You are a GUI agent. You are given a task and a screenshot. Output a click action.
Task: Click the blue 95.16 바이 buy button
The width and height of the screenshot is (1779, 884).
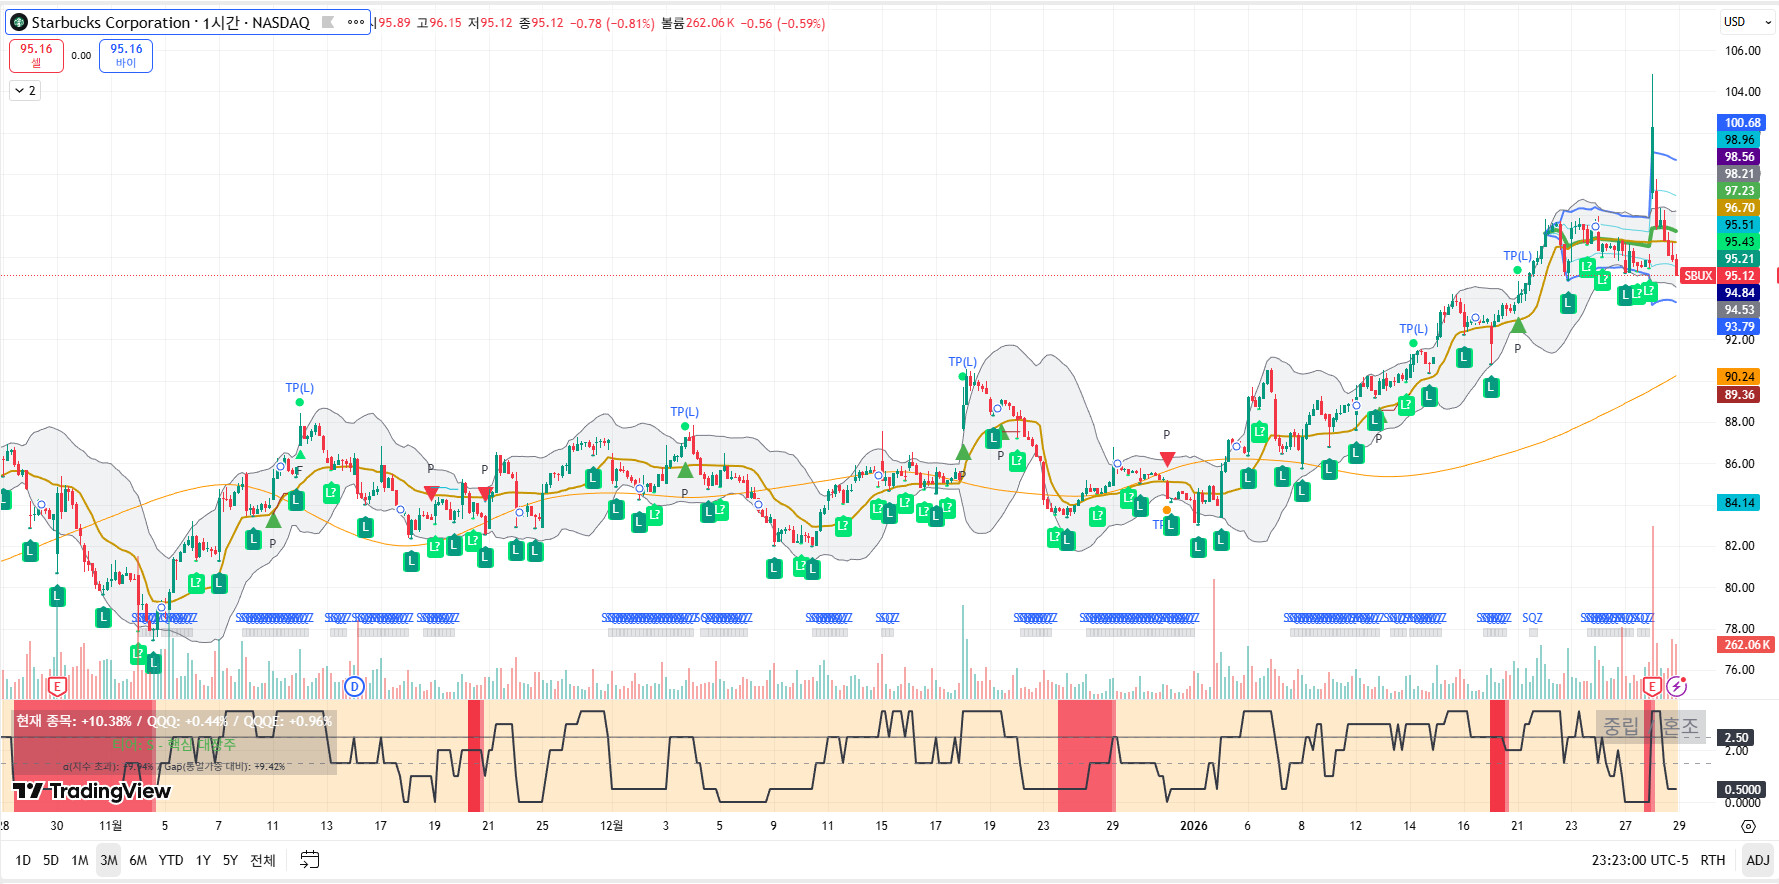(x=126, y=56)
